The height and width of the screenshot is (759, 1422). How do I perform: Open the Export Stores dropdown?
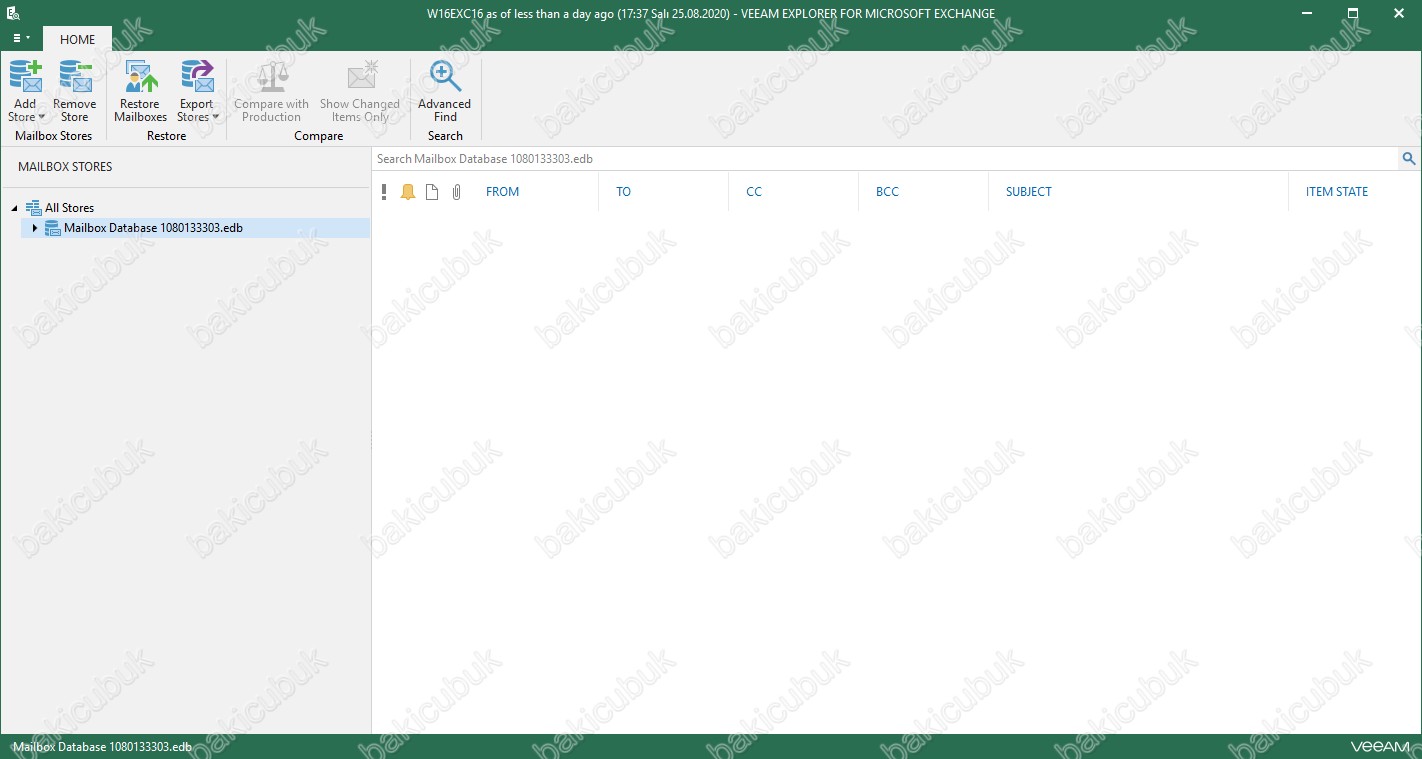click(197, 91)
